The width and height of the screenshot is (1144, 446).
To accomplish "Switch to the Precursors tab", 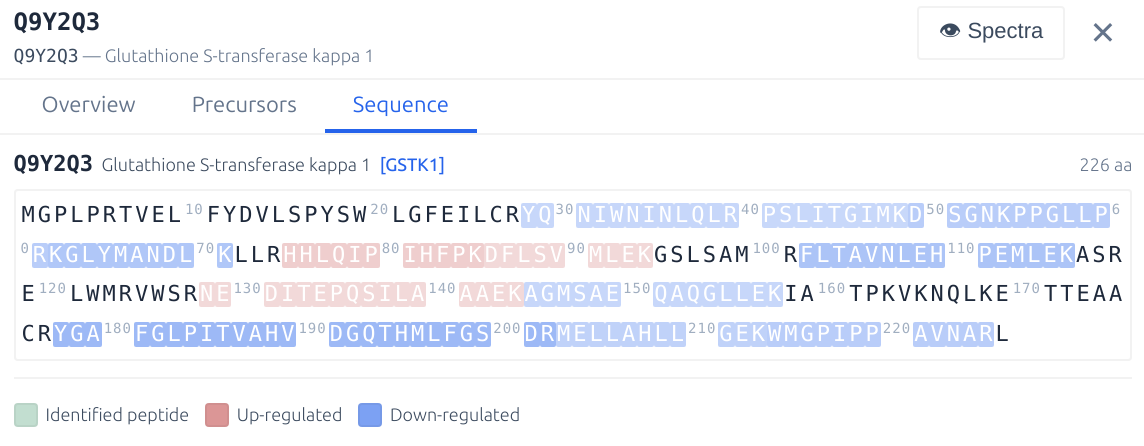I will (244, 105).
